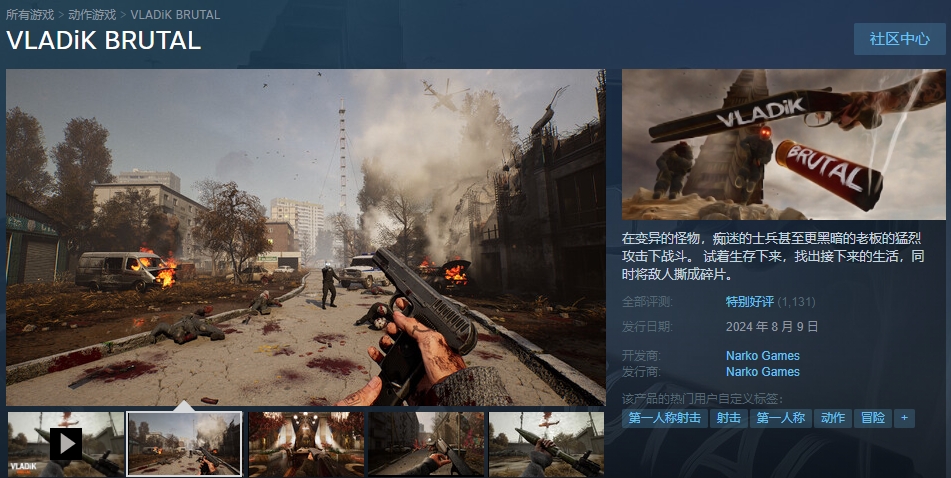Viewport: 951px width, 478px height.
Task: Click the game header capsule image
Action: click(784, 144)
